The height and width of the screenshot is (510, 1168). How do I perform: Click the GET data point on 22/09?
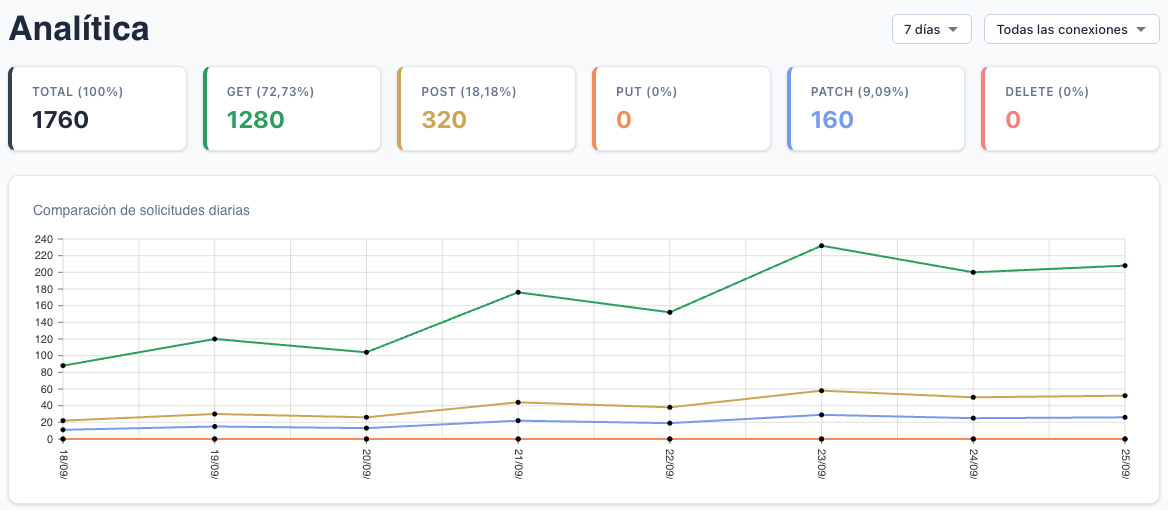coord(670,312)
